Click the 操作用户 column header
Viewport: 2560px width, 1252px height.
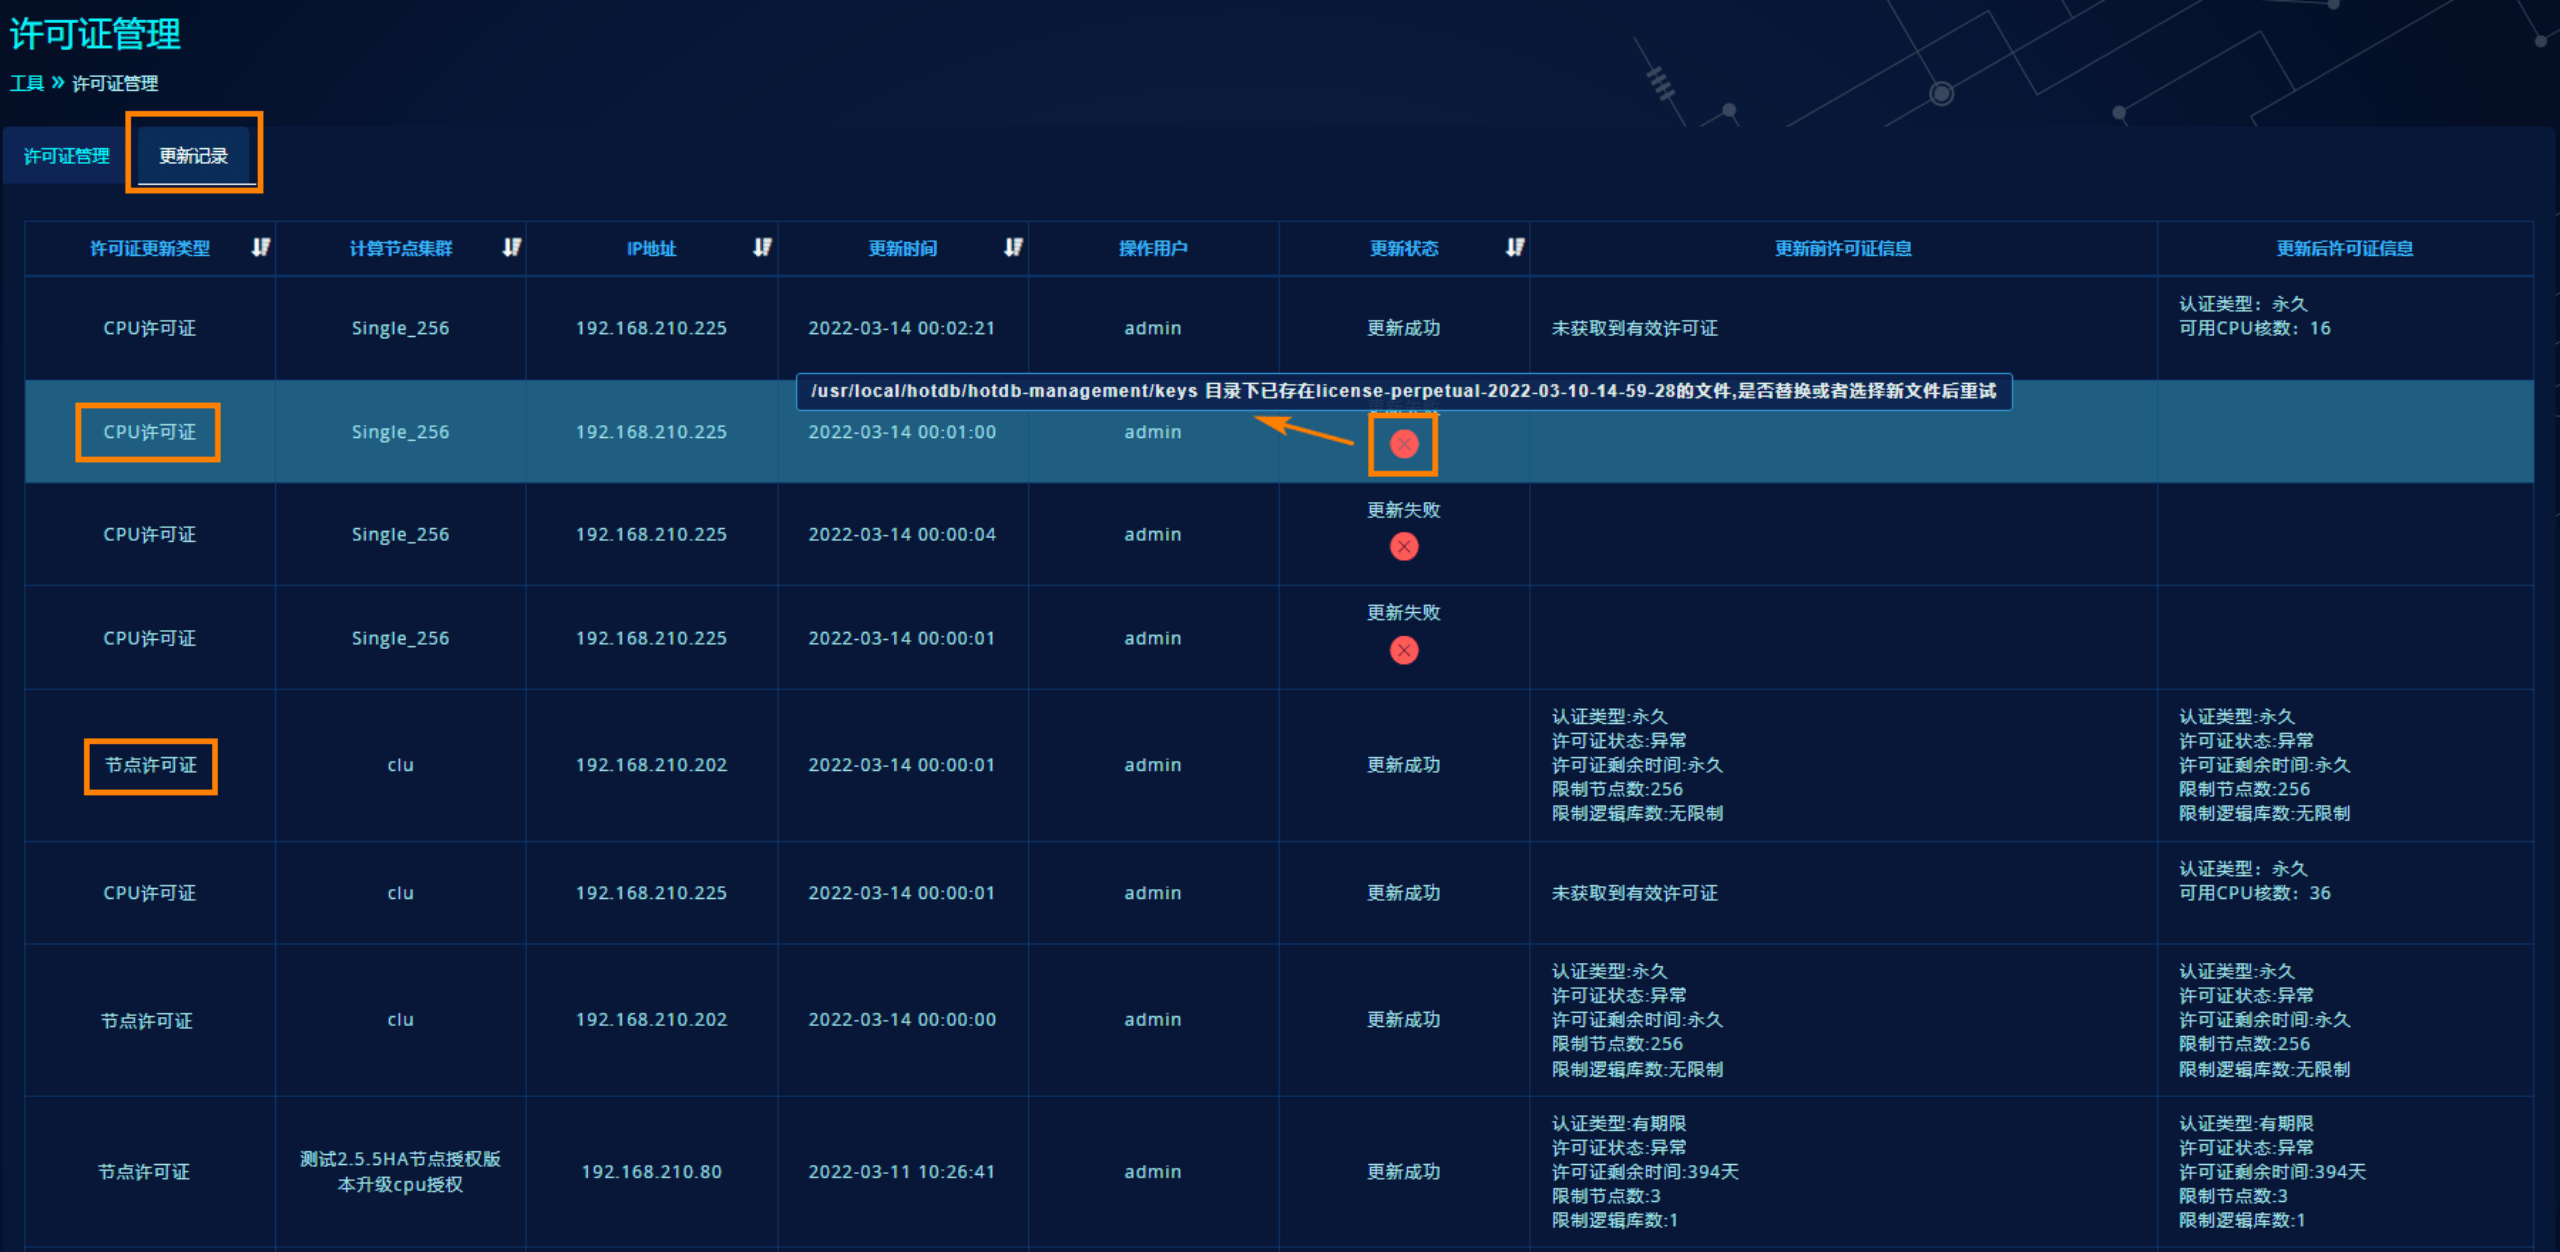pos(1152,248)
